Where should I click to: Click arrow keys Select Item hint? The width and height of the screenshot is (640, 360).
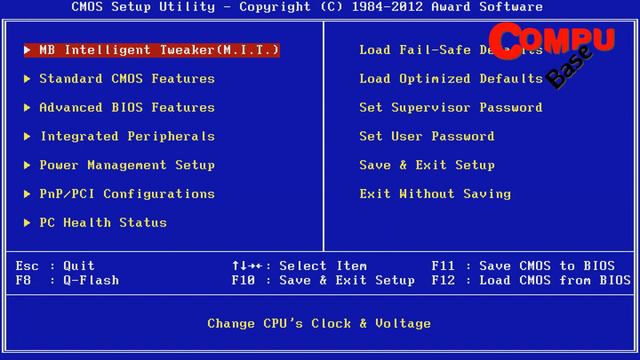pyautogui.click(x=299, y=266)
